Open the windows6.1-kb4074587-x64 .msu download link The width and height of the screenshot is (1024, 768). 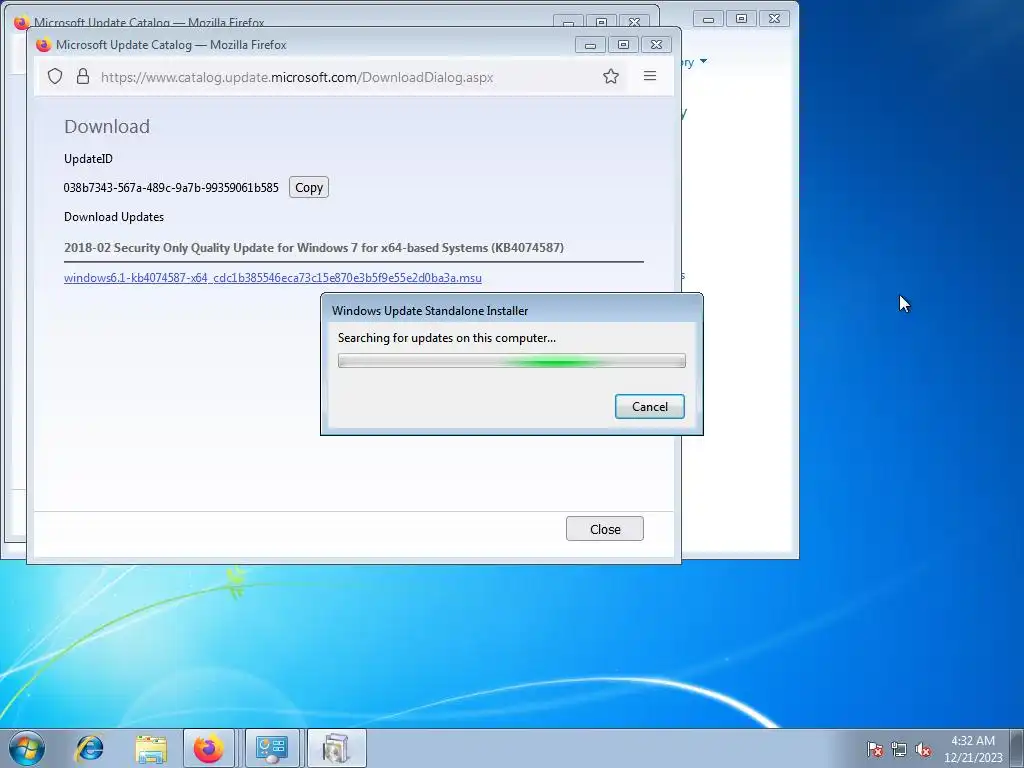[273, 278]
